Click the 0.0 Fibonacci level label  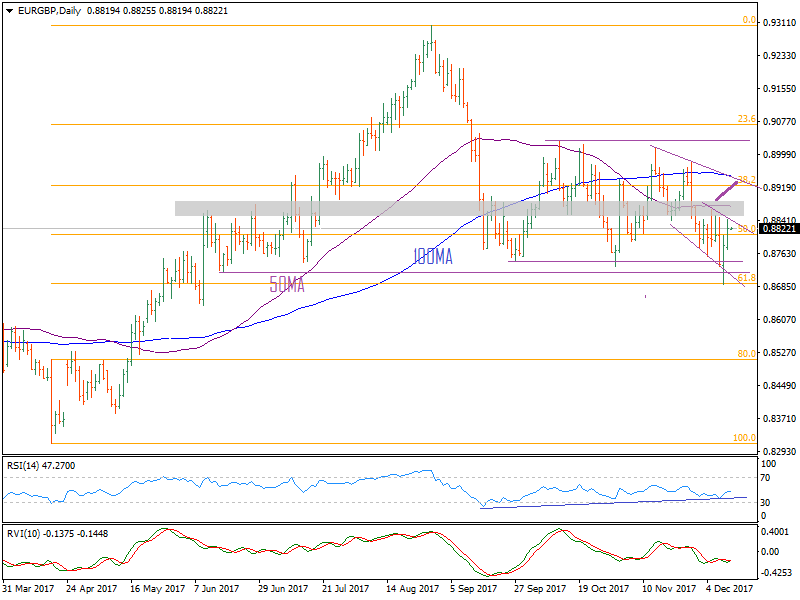point(747,20)
